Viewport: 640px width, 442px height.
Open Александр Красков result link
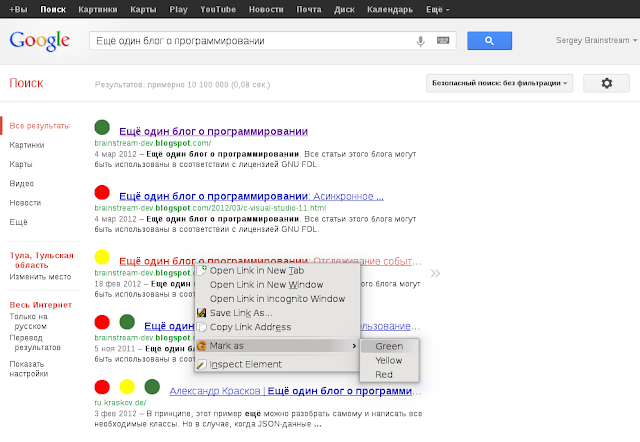tap(295, 391)
